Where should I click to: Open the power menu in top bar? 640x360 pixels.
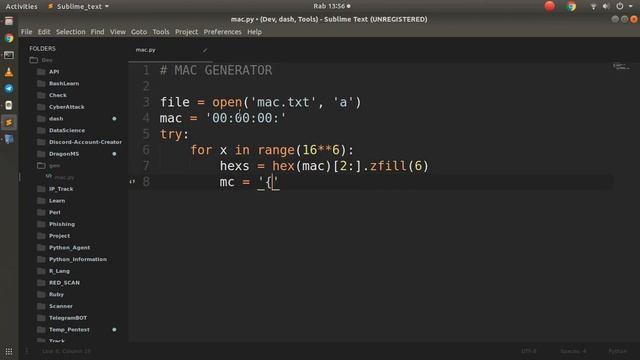tap(620, 6)
